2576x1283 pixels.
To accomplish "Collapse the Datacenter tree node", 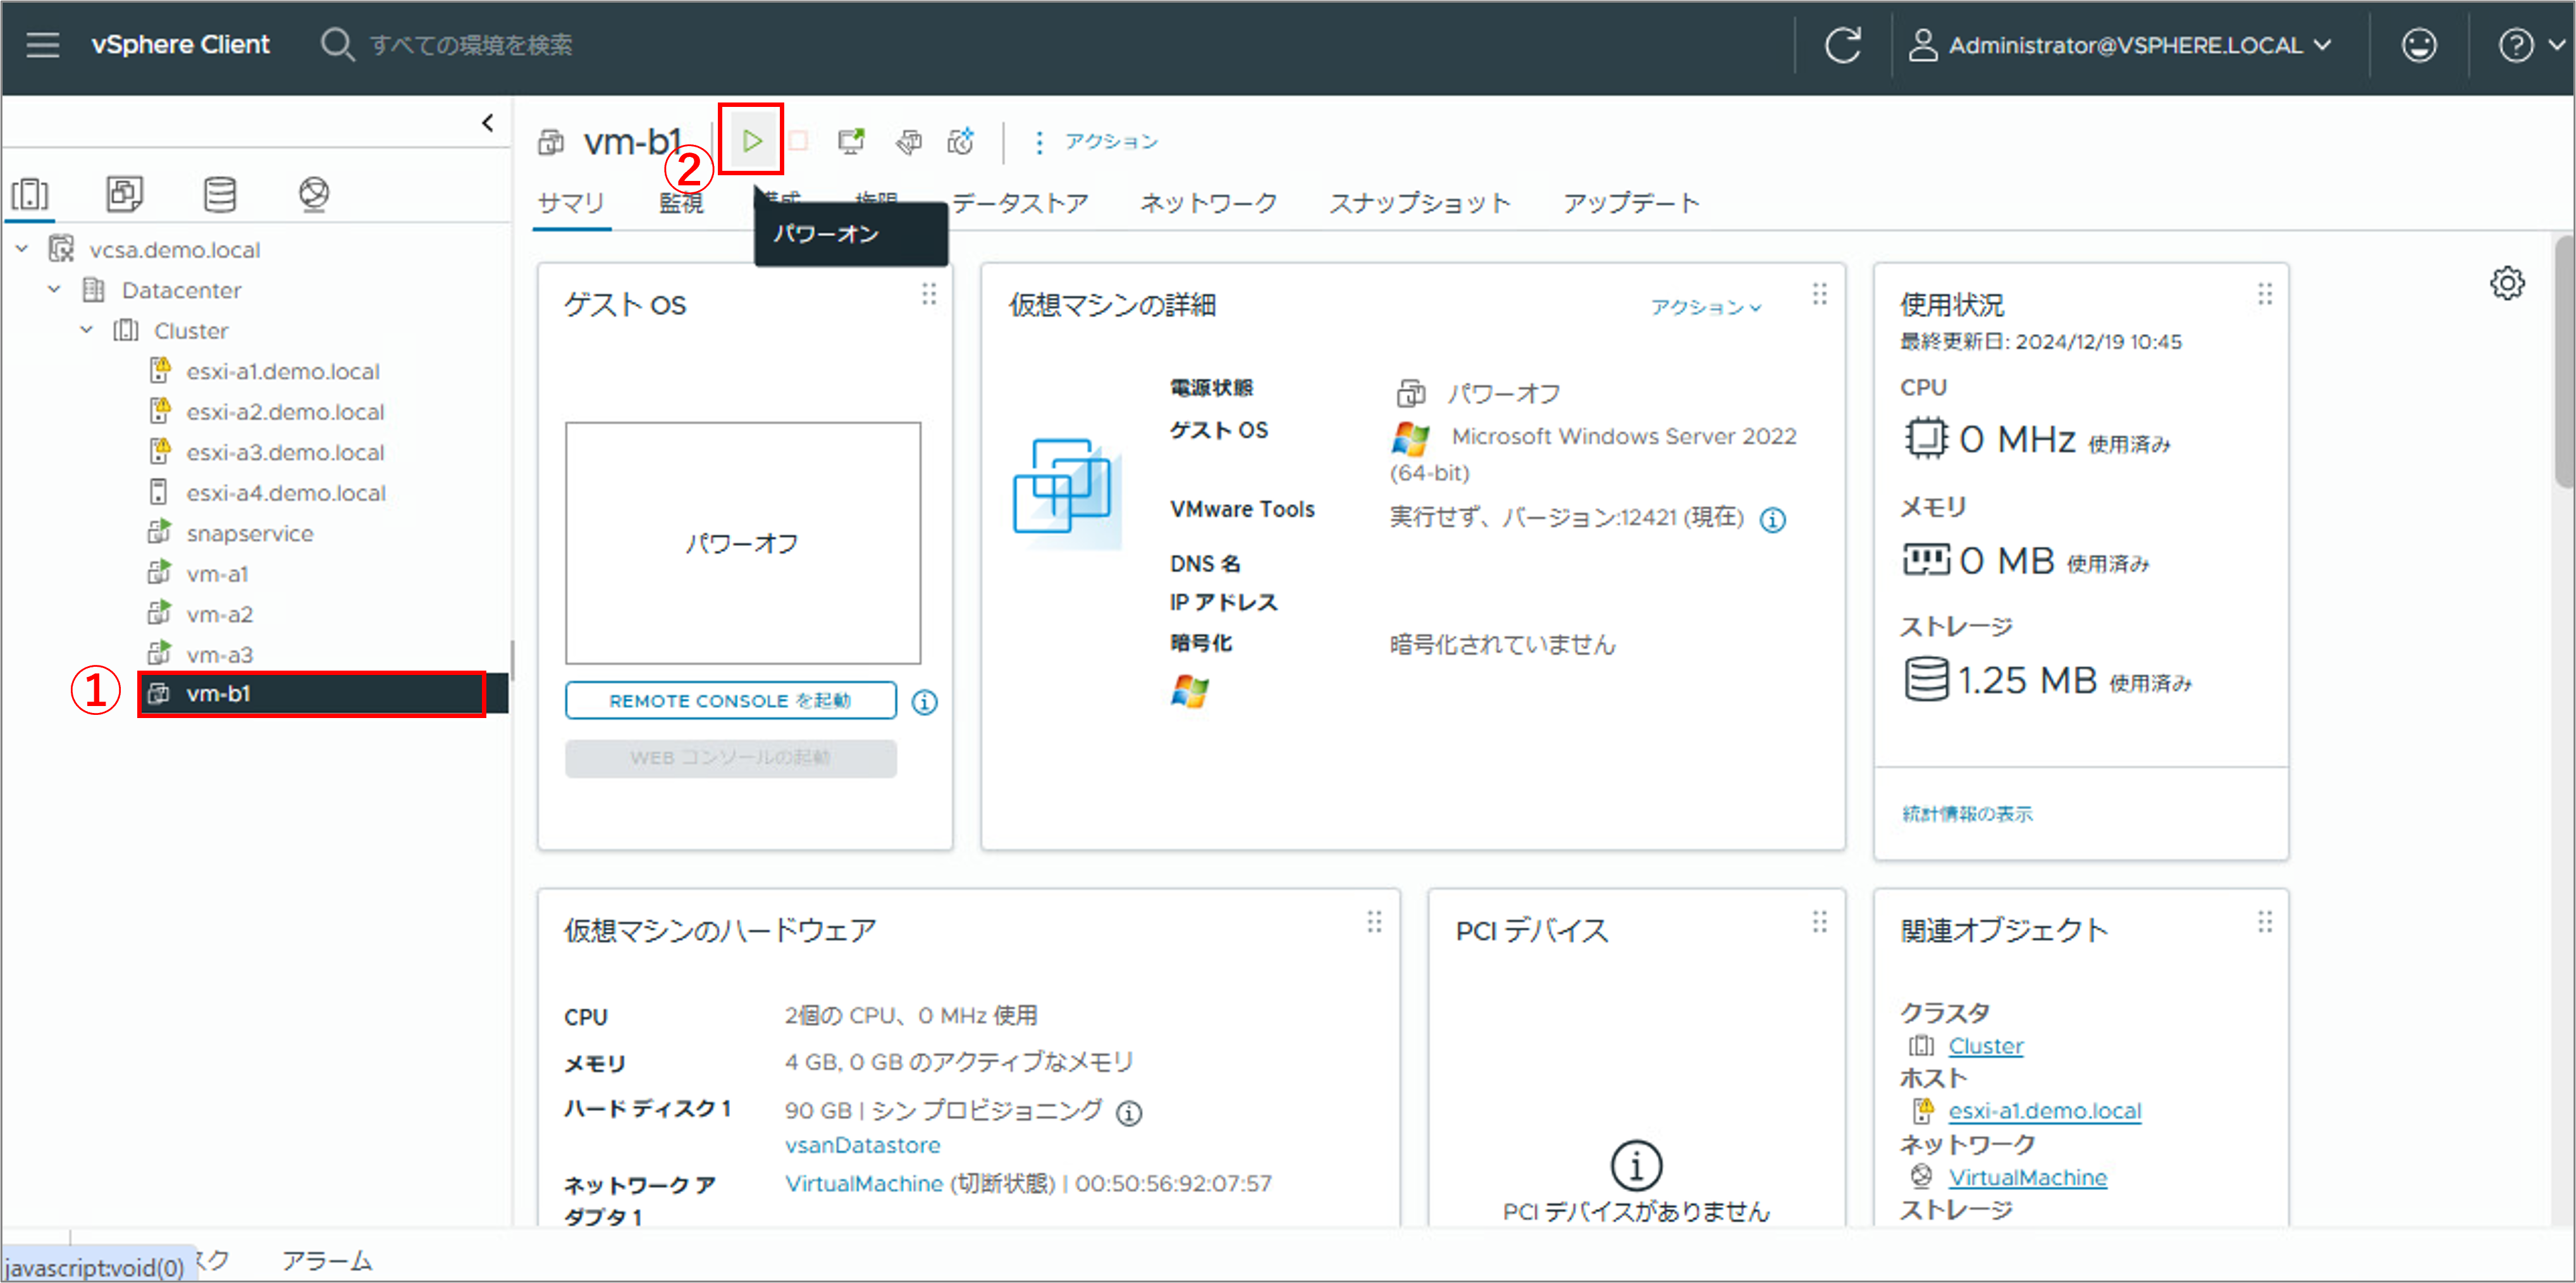I will [54, 289].
